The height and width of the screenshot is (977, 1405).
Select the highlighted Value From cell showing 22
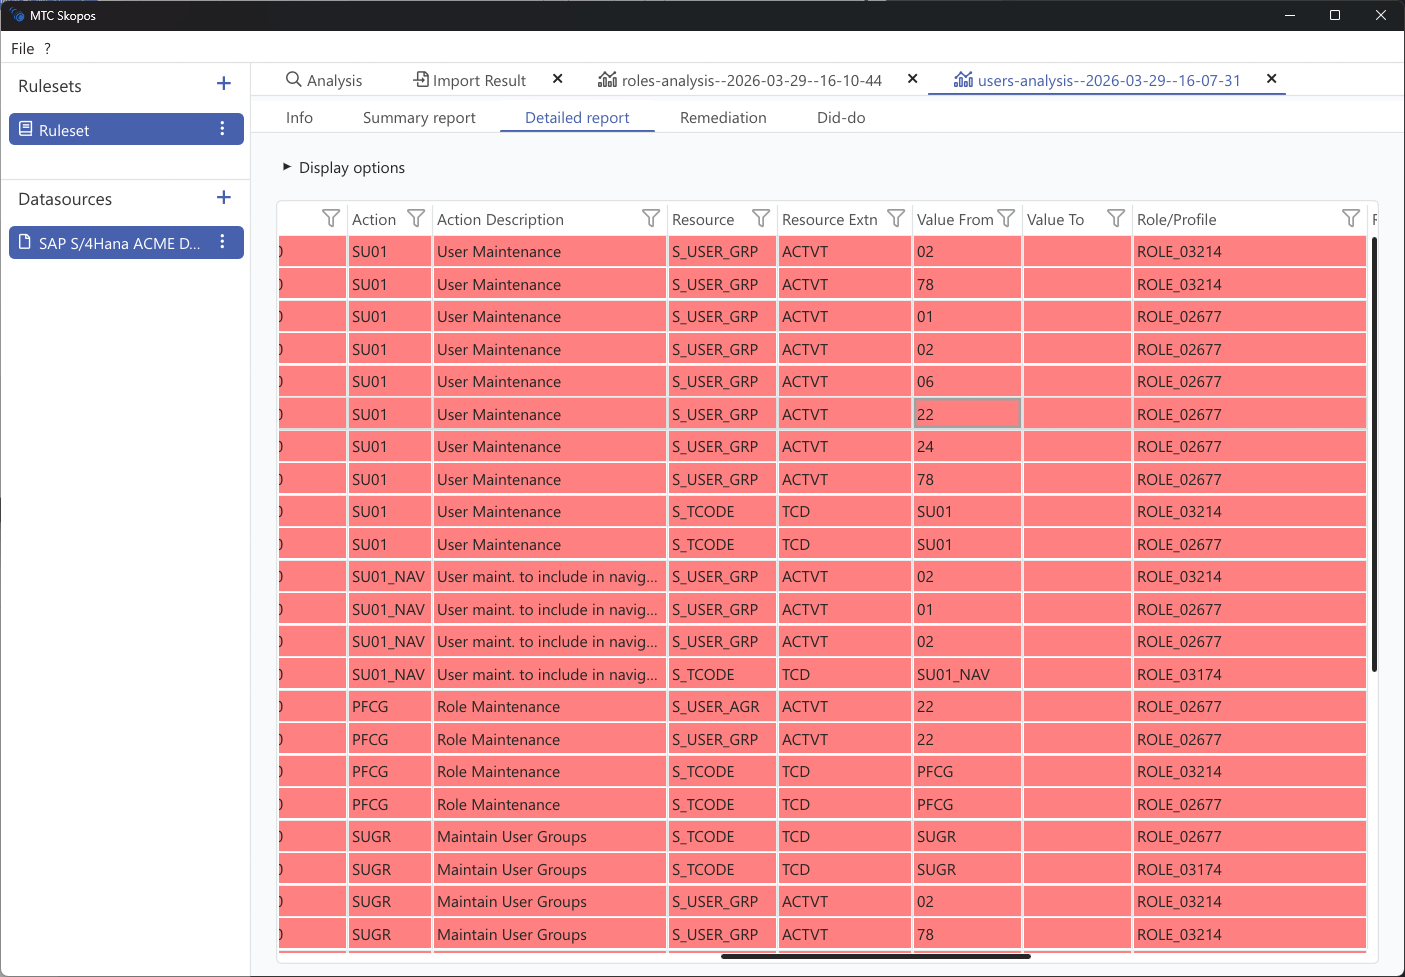pos(966,413)
